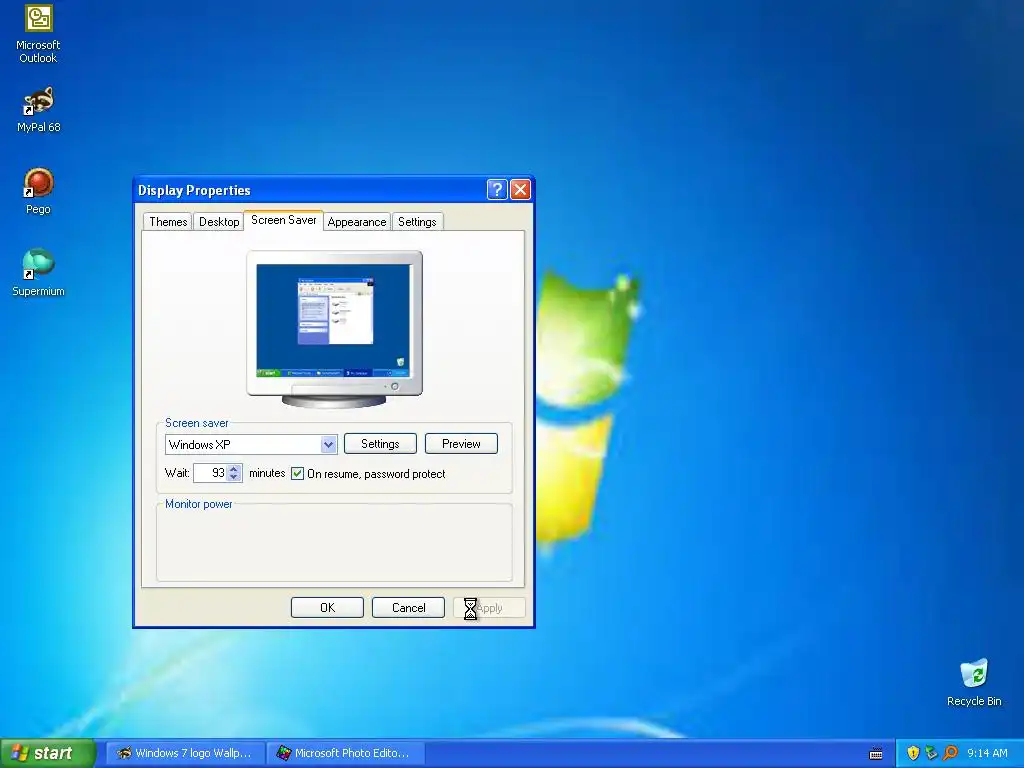Select the Pego desktop shortcut
Image resolution: width=1024 pixels, height=768 pixels.
tap(39, 191)
